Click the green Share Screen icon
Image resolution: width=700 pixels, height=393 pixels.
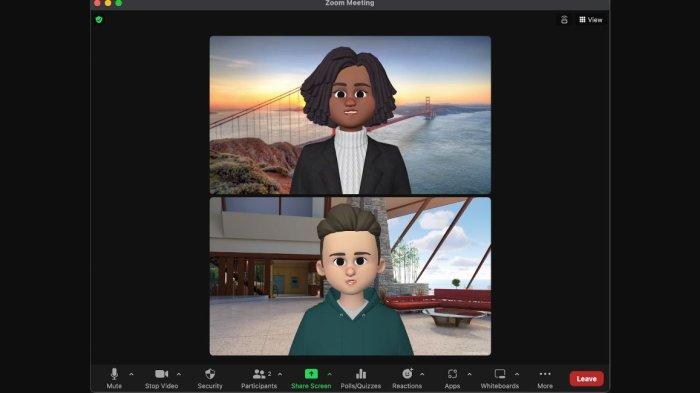(x=311, y=374)
